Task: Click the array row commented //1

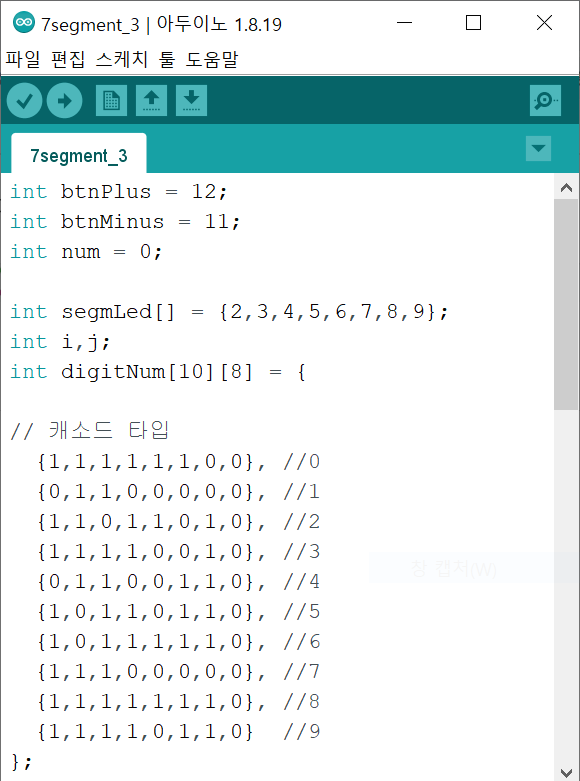Action: pos(178,492)
